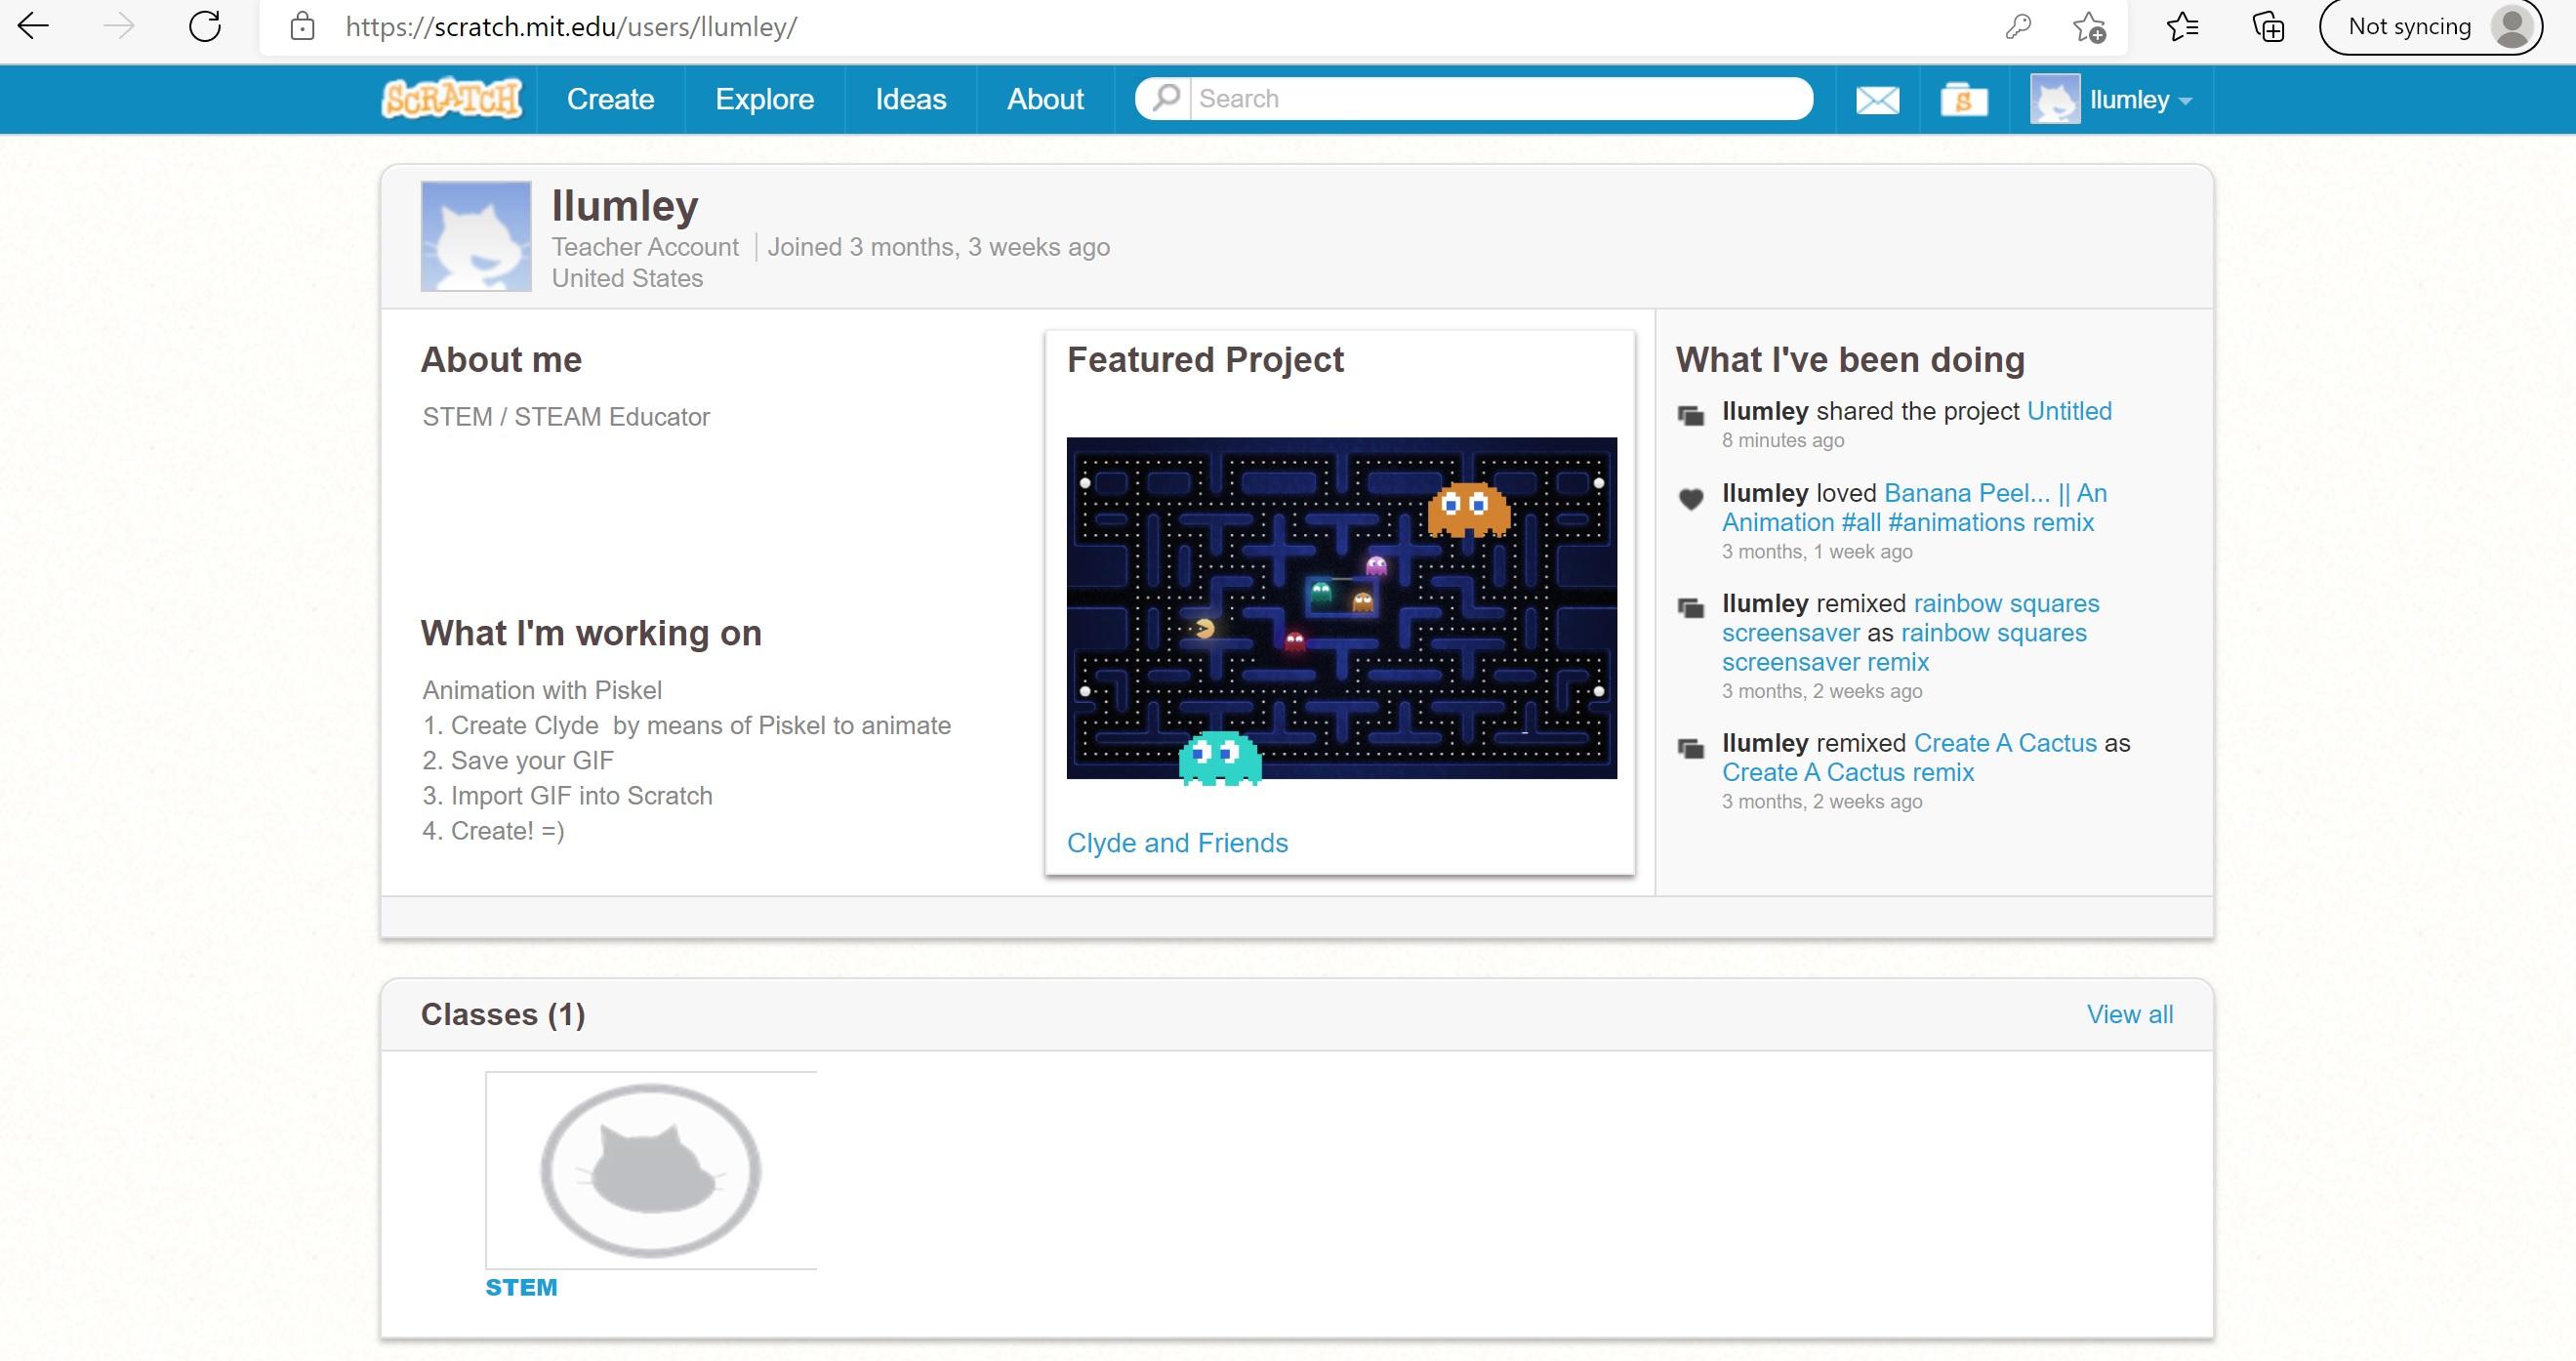Open the Create A Cactus original link

tap(2005, 743)
